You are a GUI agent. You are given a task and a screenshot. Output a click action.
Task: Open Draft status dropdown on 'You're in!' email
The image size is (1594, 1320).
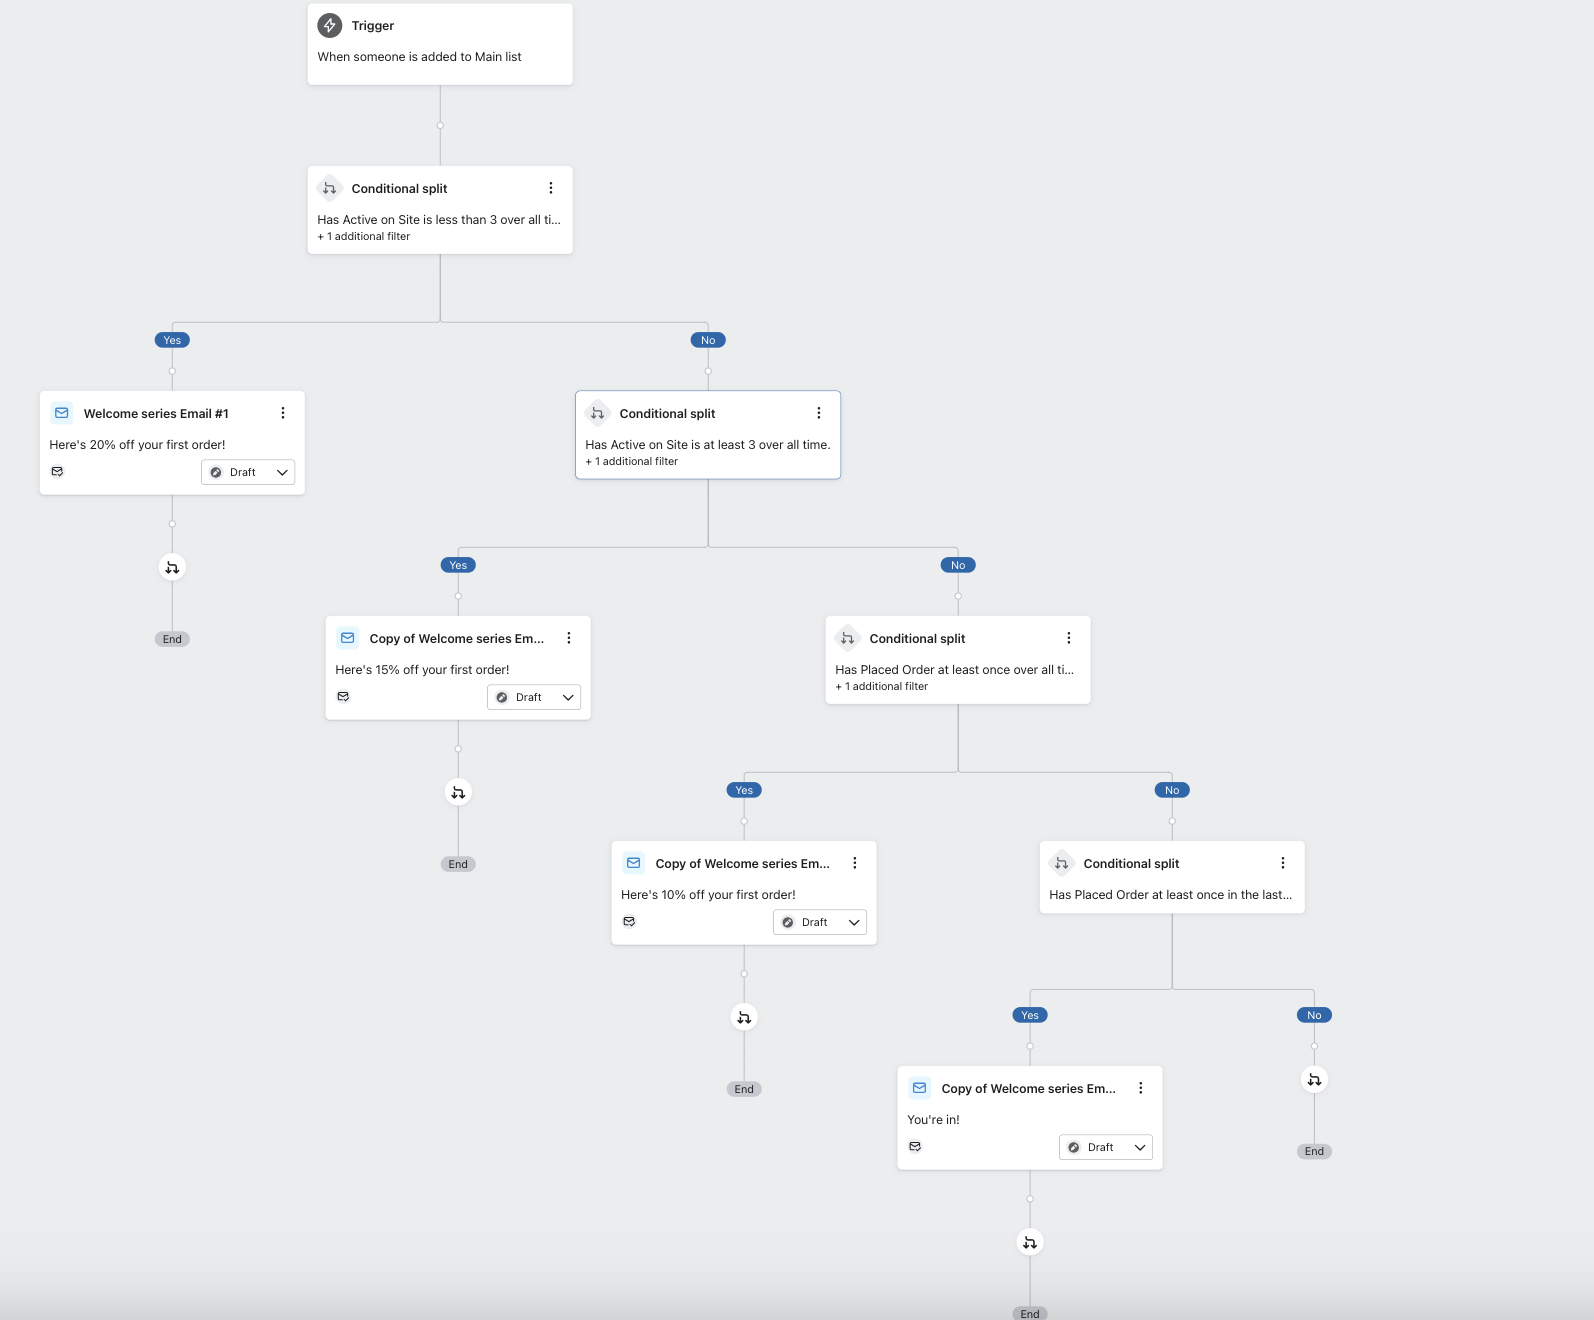click(x=1106, y=1147)
